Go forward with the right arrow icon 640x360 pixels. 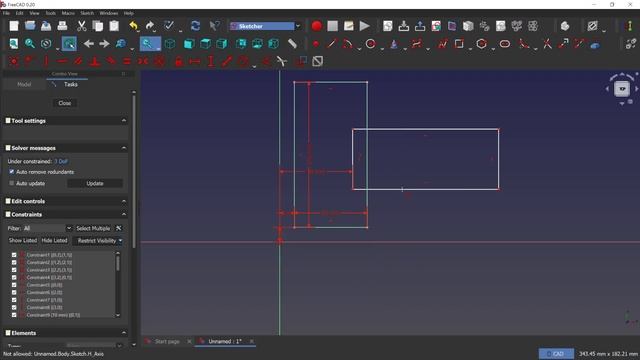(104, 44)
